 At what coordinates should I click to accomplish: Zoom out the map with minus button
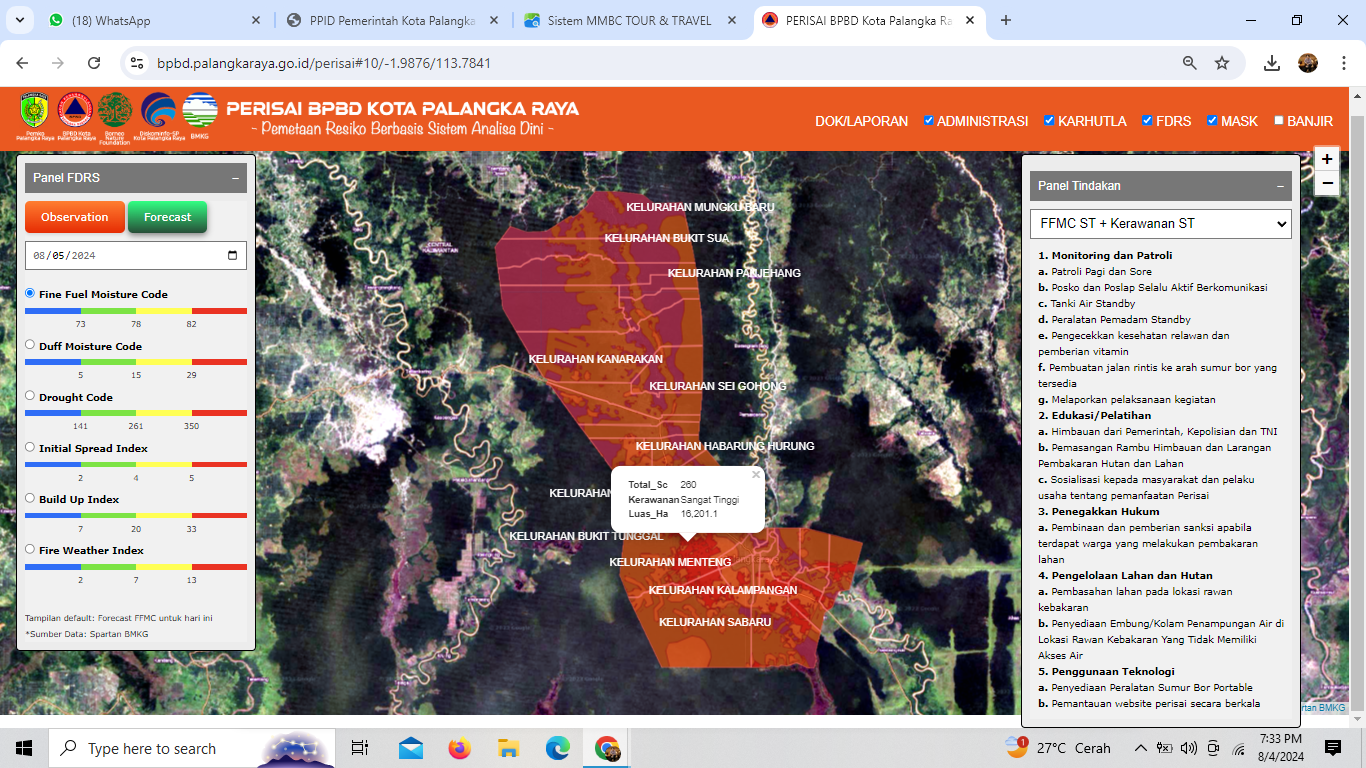[x=1327, y=183]
